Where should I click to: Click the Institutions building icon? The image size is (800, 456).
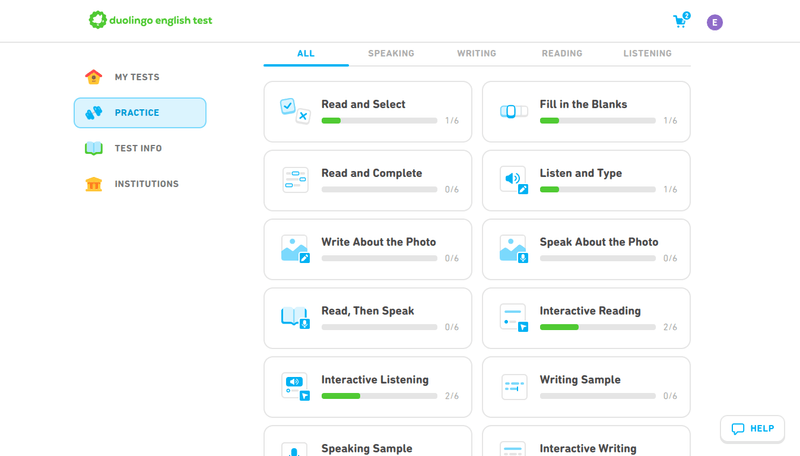pos(93,184)
